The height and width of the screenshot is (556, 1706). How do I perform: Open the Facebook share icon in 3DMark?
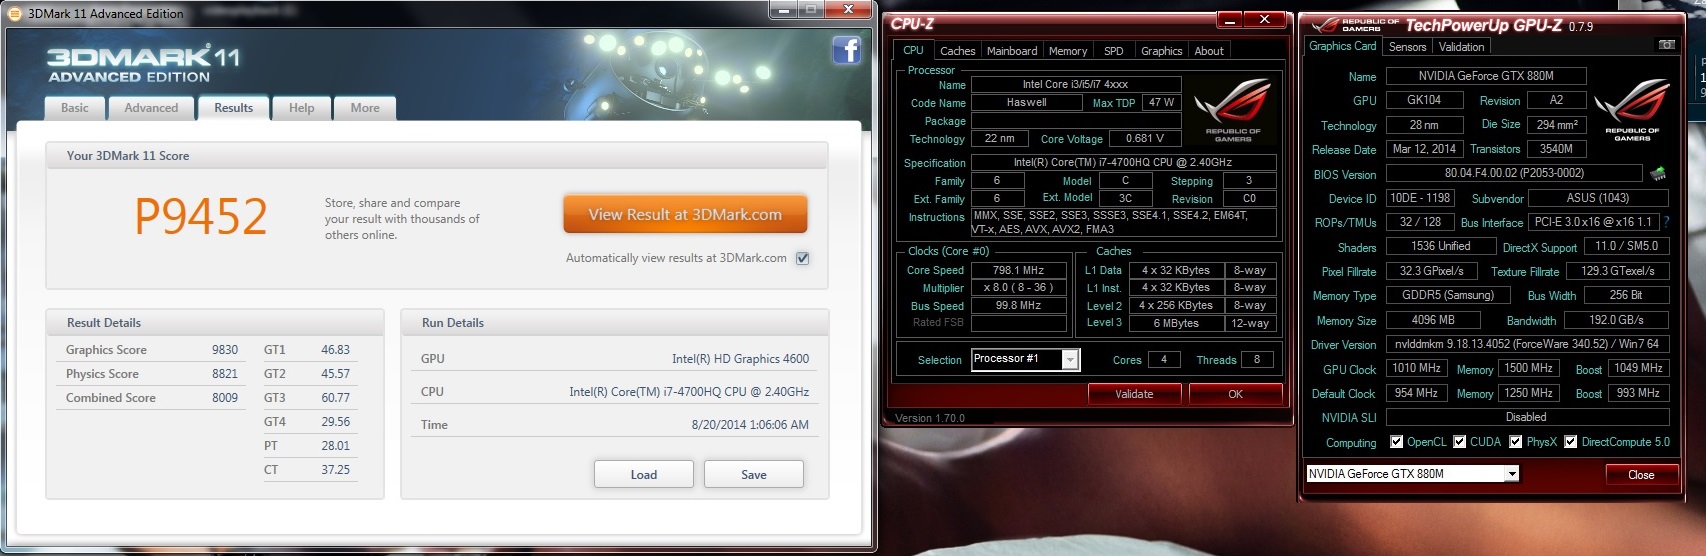point(846,50)
